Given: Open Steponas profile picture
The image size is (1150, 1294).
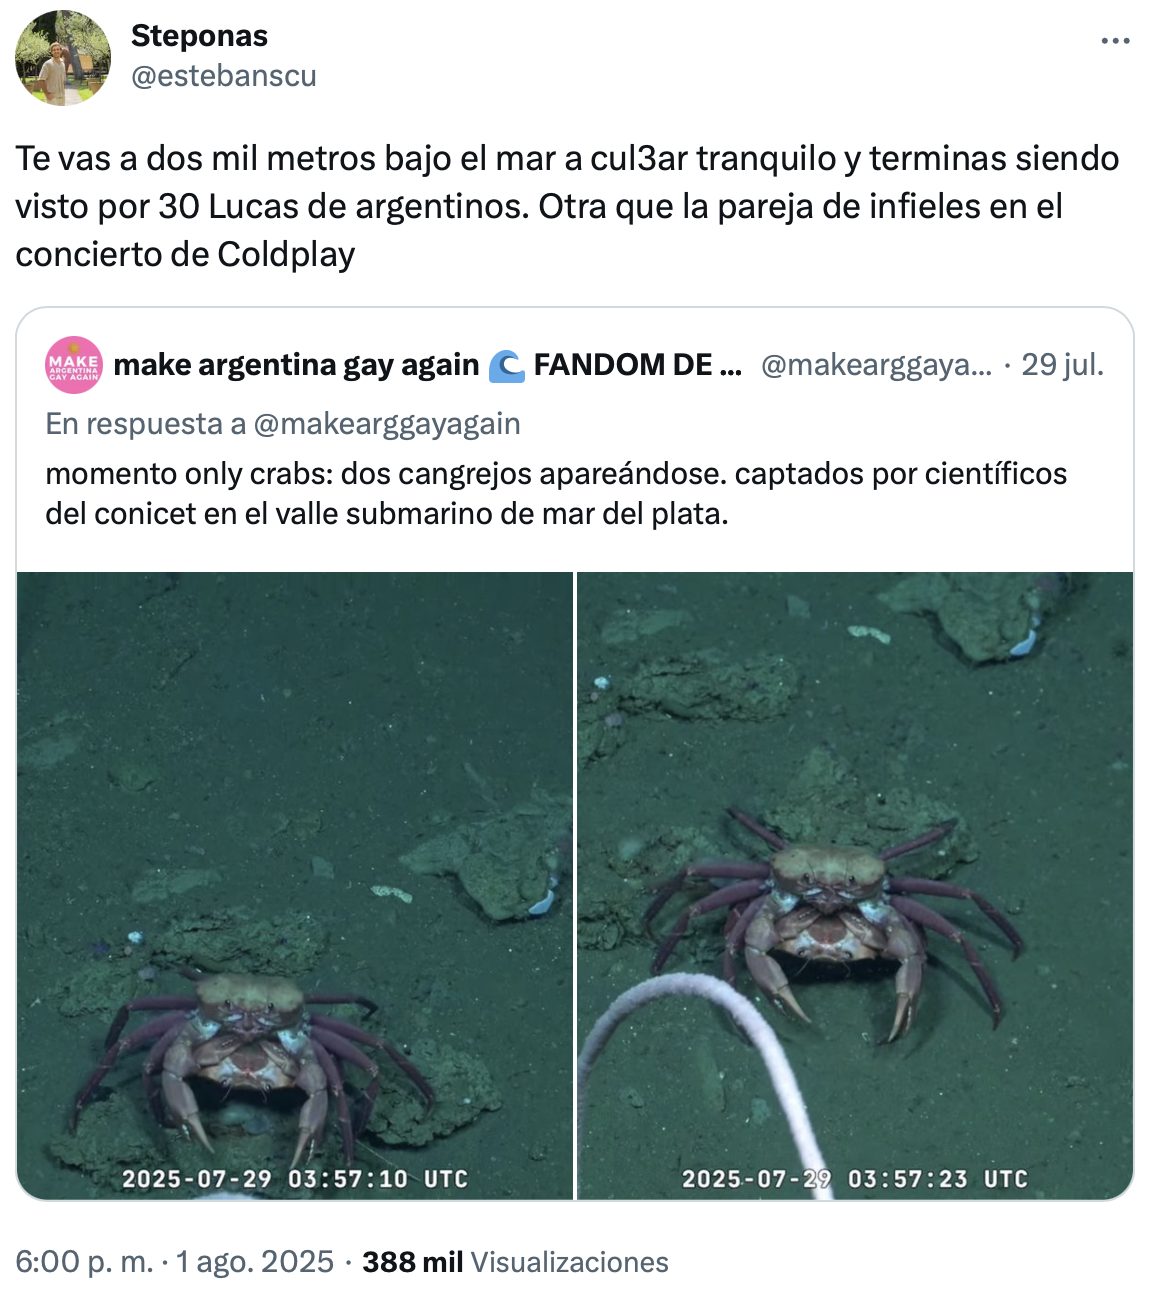Looking at the screenshot, I should pos(63,58).
